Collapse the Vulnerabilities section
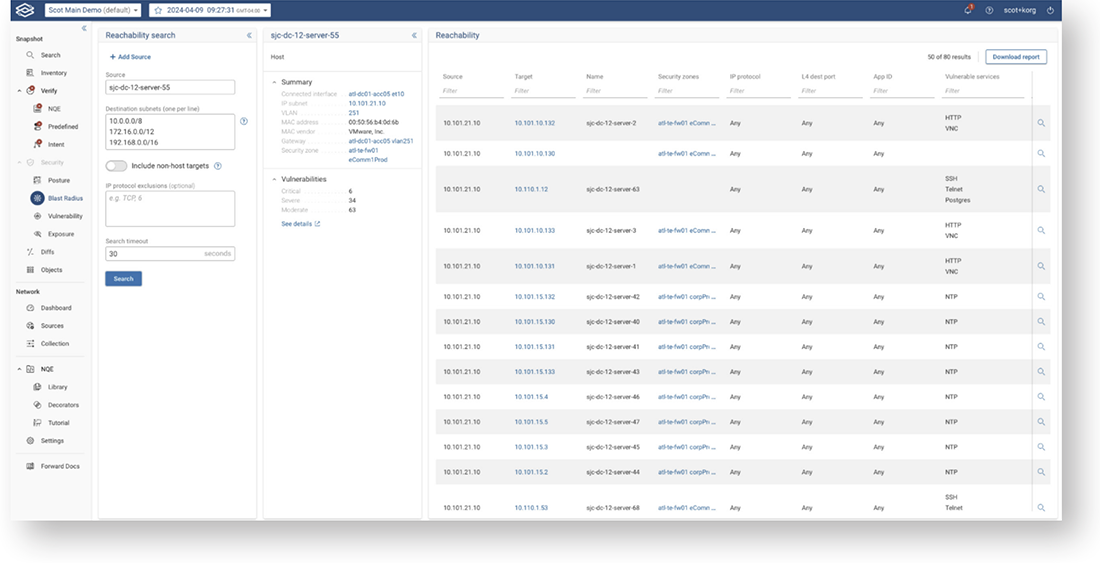The width and height of the screenshot is (1100, 563). pyautogui.click(x=275, y=179)
